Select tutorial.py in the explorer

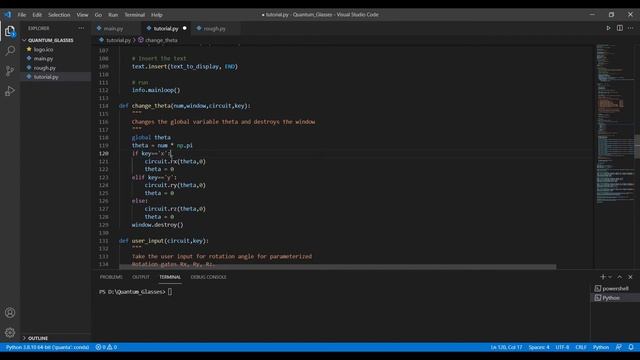[46, 77]
